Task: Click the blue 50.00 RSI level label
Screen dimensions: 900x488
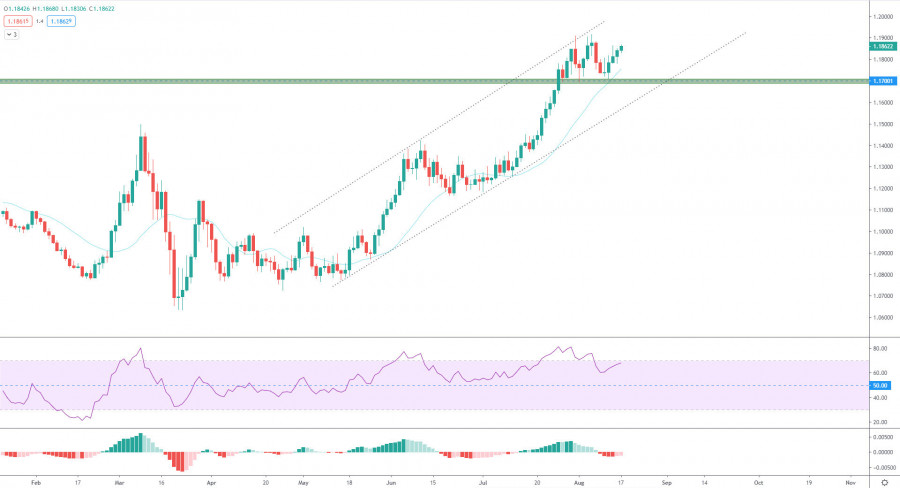Action: 882,385
